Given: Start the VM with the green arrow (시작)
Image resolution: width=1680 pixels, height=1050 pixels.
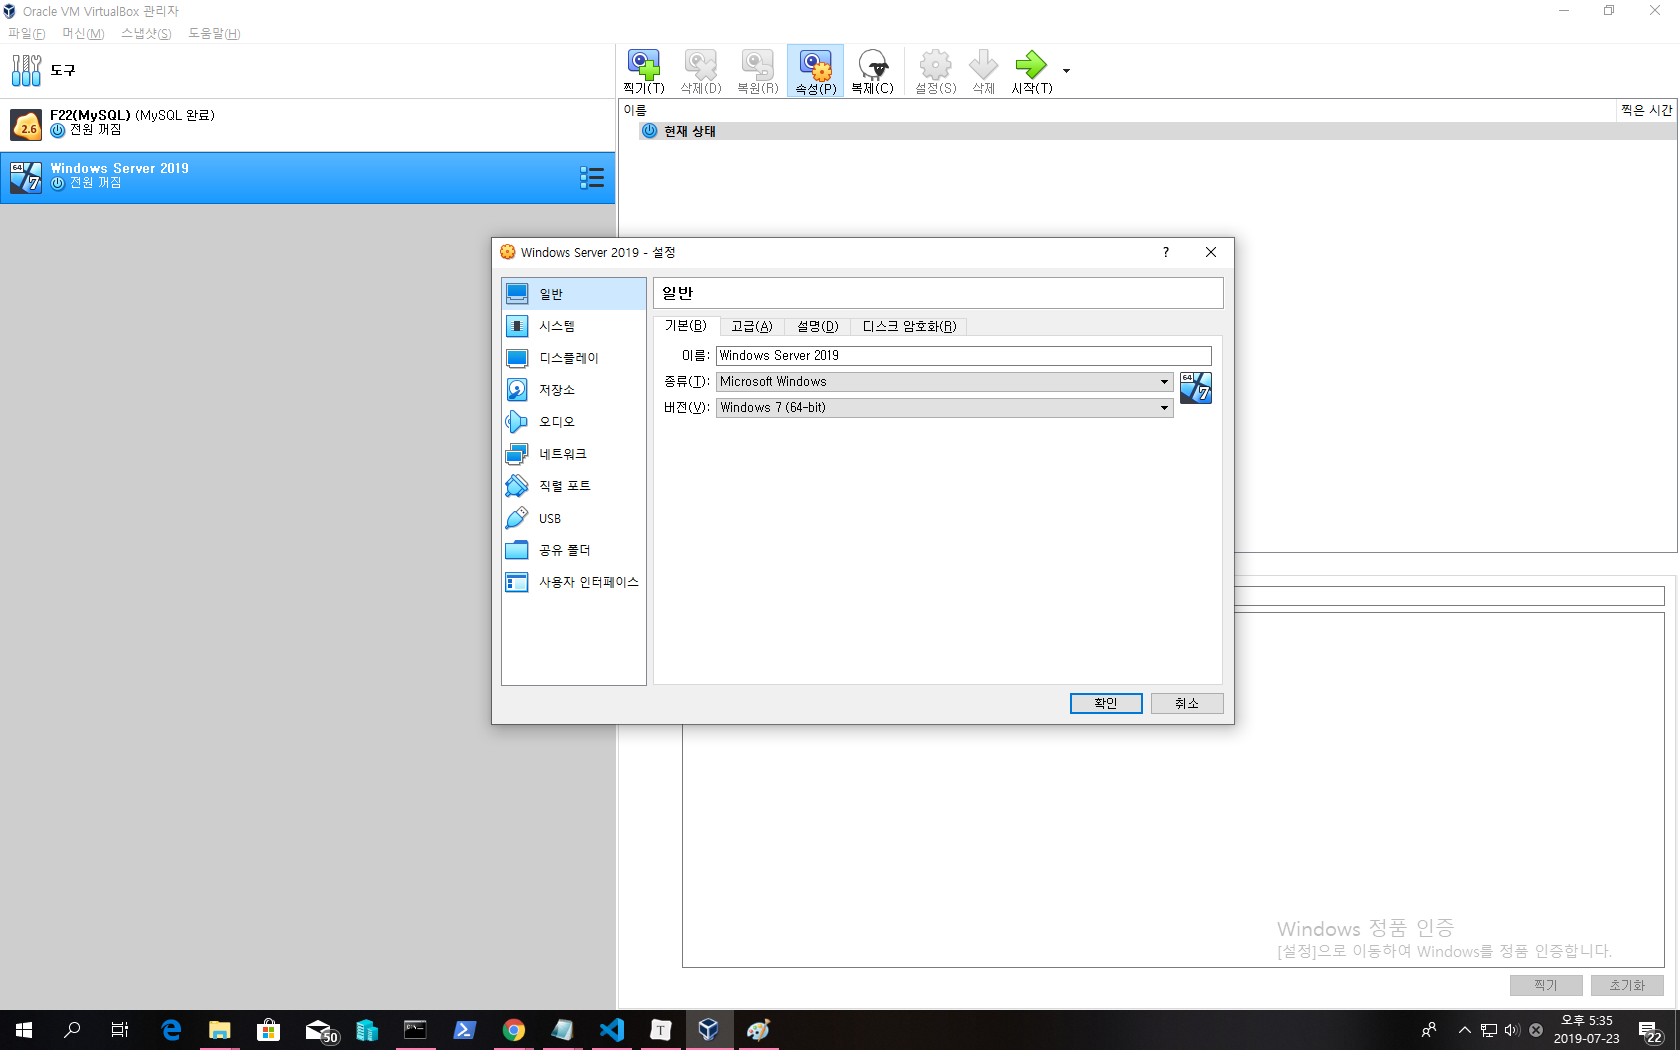Looking at the screenshot, I should [1031, 71].
